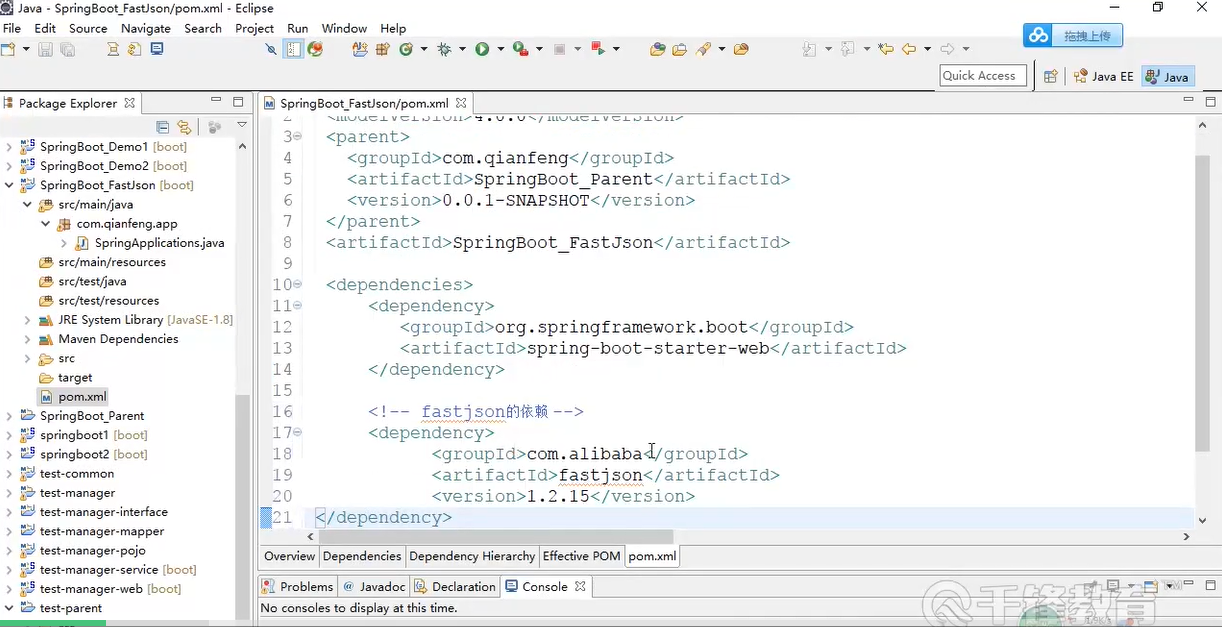Click the Save All toolbar icon
Viewport: 1222px width, 627px height.
[x=68, y=48]
